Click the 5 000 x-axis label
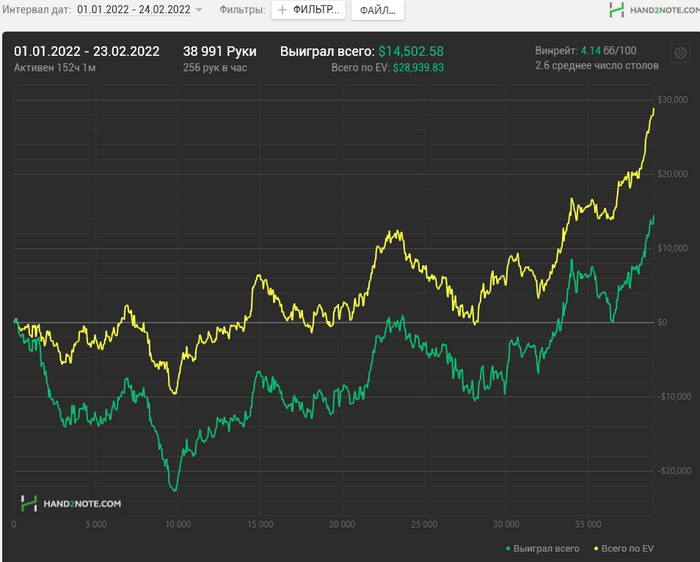 point(96,525)
